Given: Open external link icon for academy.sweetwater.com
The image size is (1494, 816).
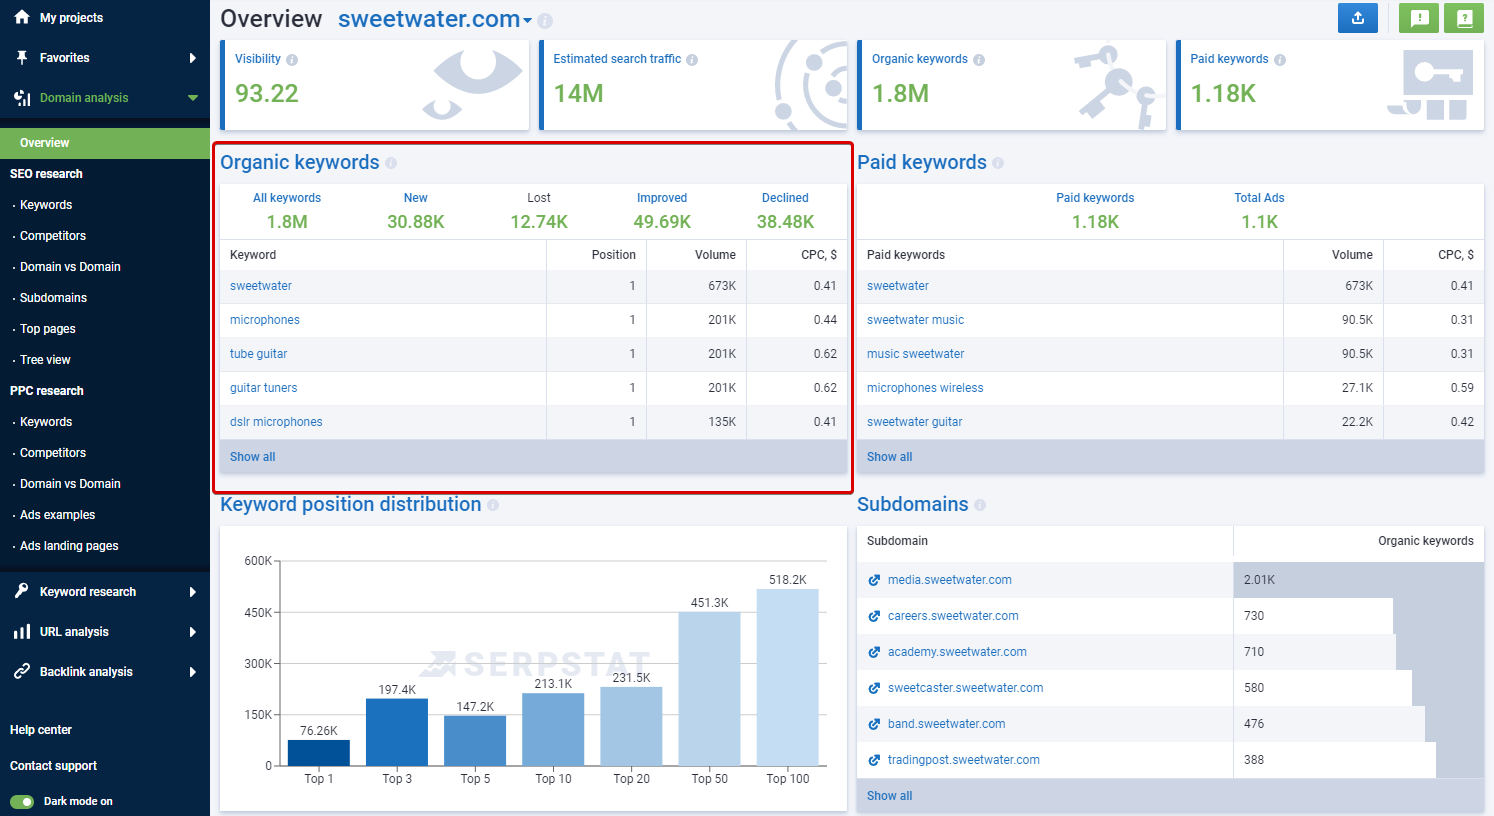Looking at the screenshot, I should (874, 652).
